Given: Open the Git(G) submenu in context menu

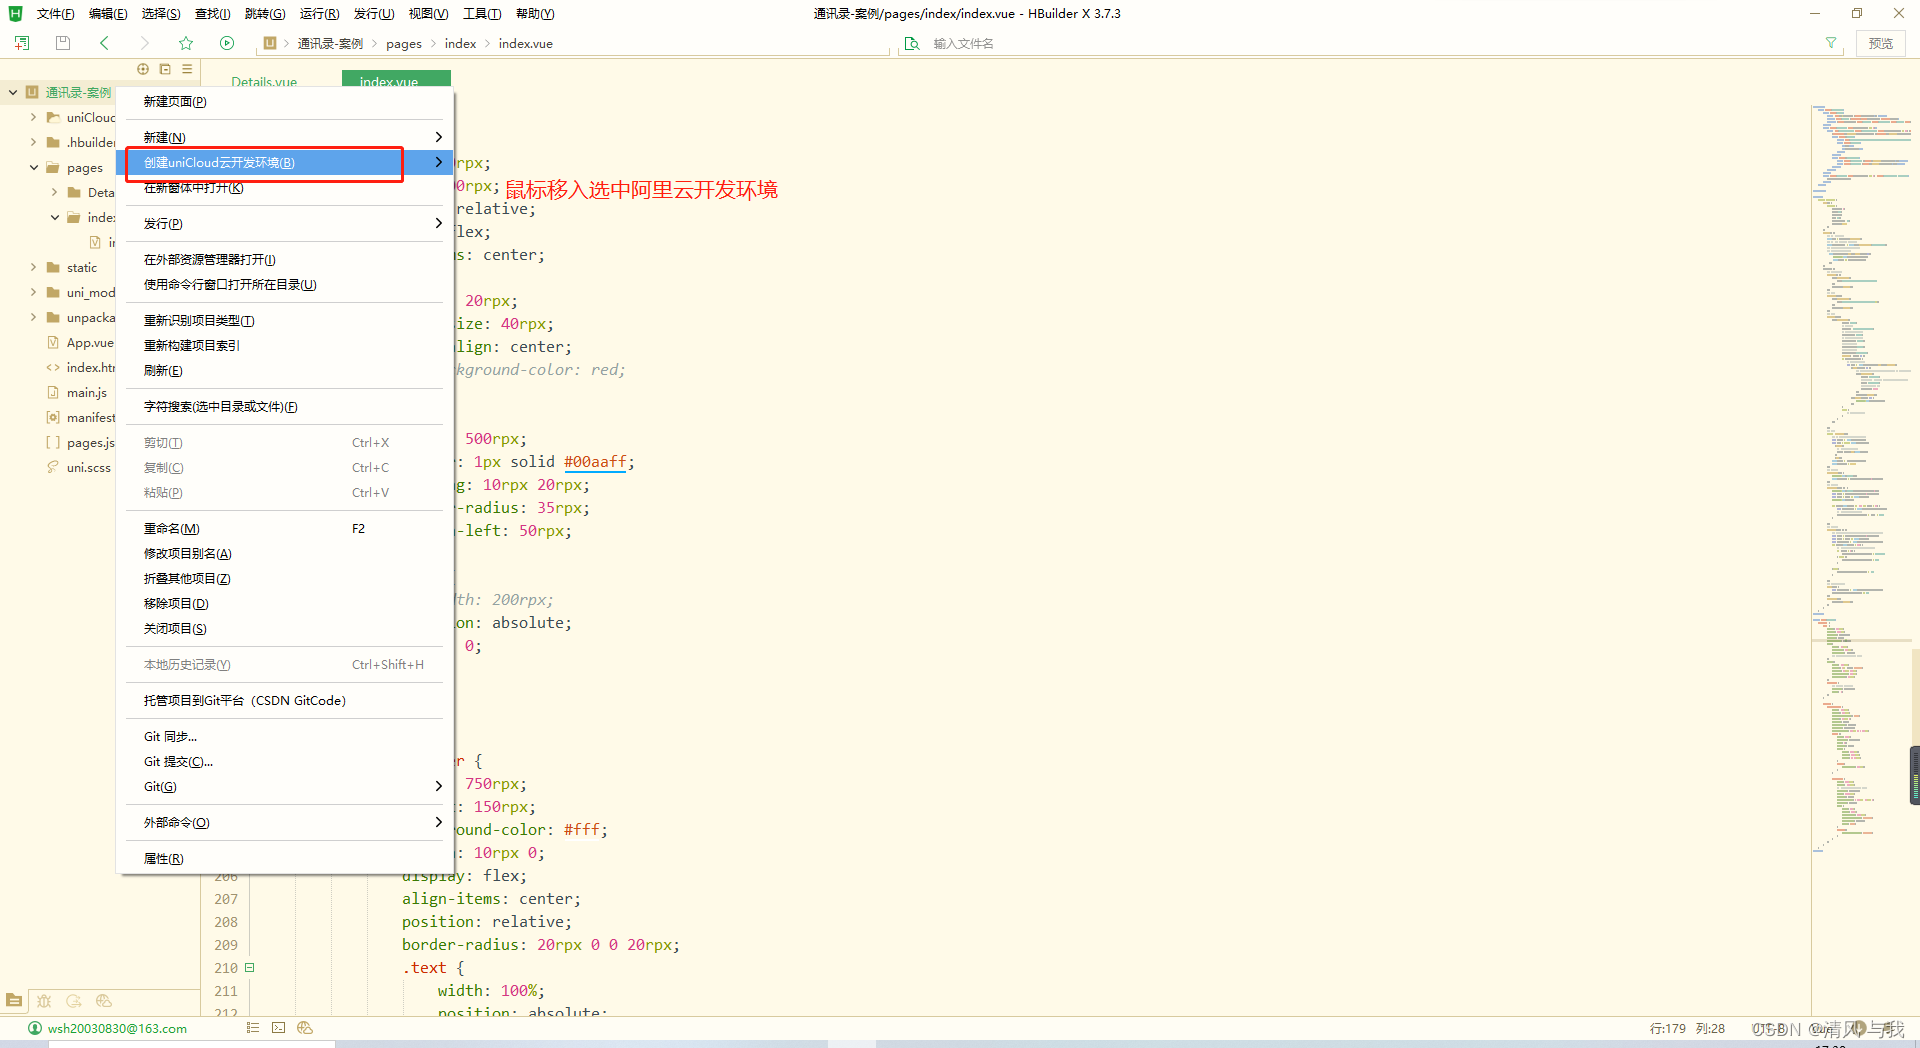Looking at the screenshot, I should 285,786.
